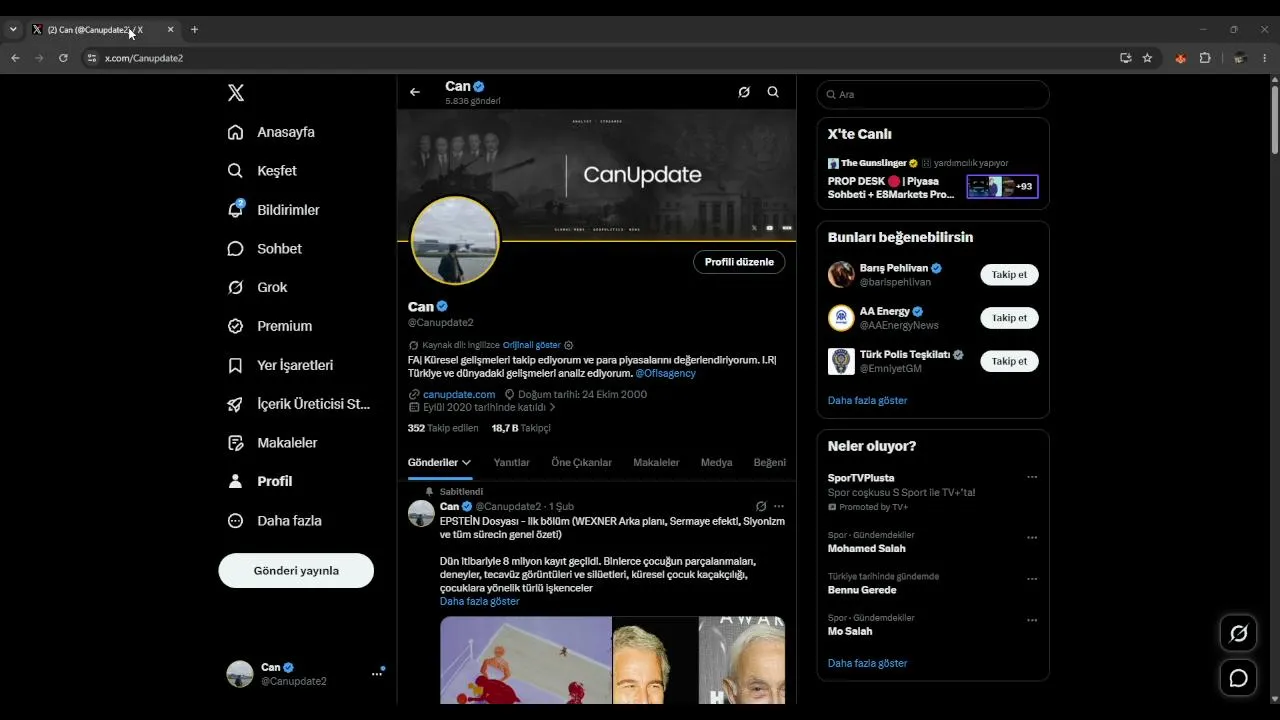Show more suggestions under Bunları beğenebilirsin
1280x720 pixels.
tap(868, 401)
